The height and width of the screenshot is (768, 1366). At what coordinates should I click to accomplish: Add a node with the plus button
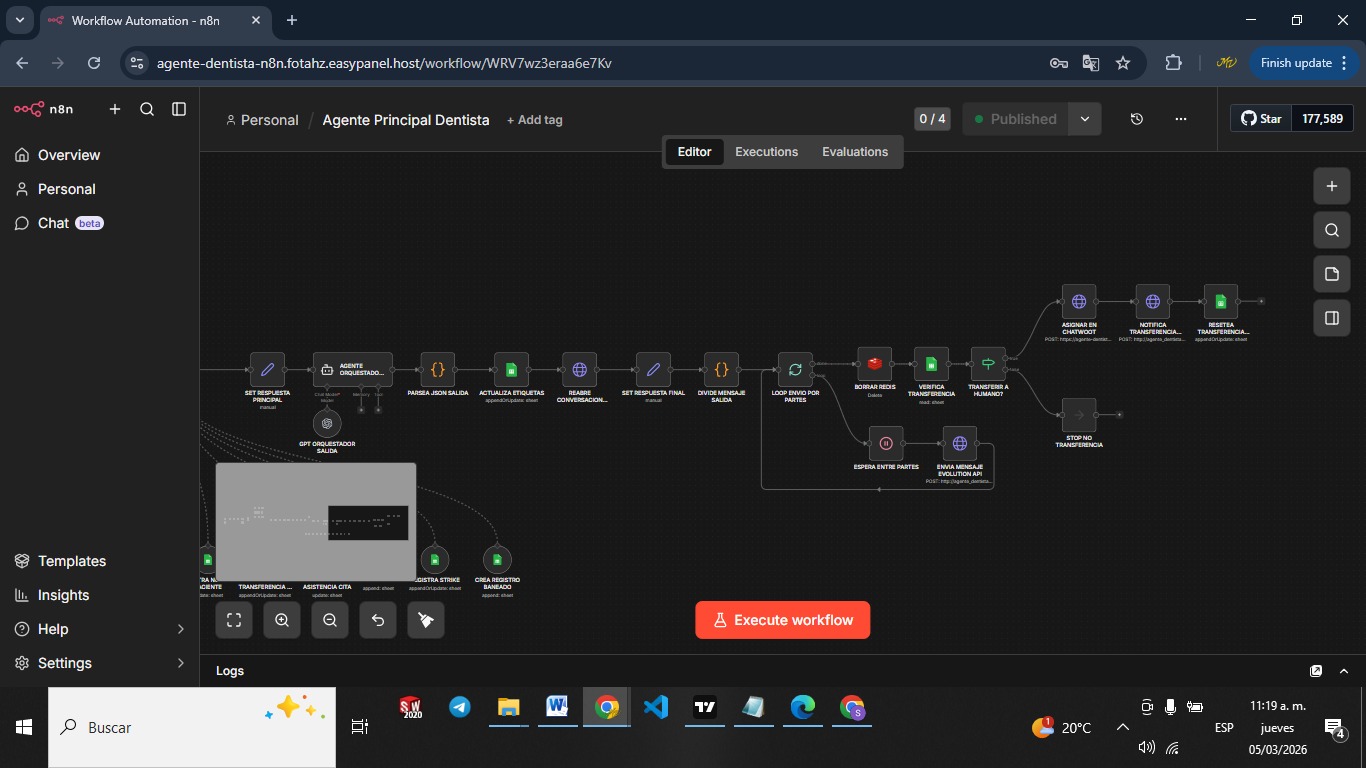click(x=1331, y=186)
